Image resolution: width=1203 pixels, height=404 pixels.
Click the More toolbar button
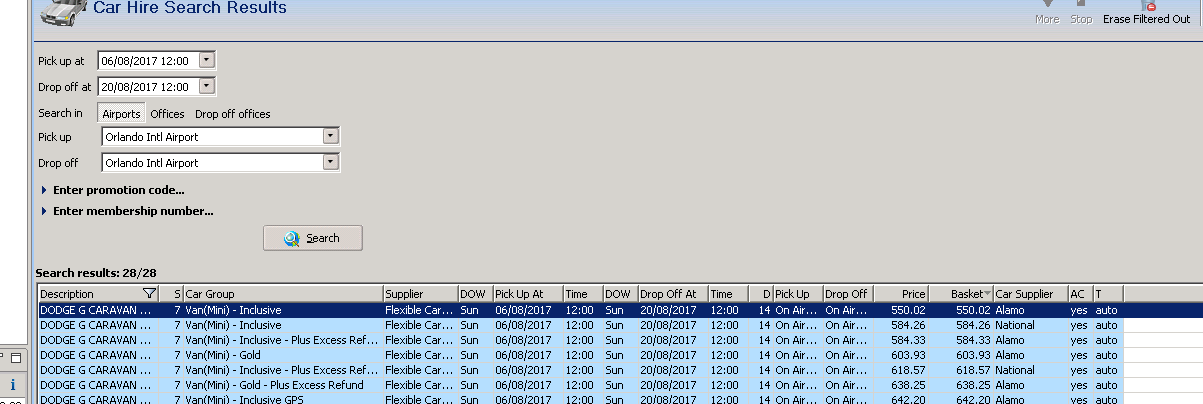[1047, 13]
